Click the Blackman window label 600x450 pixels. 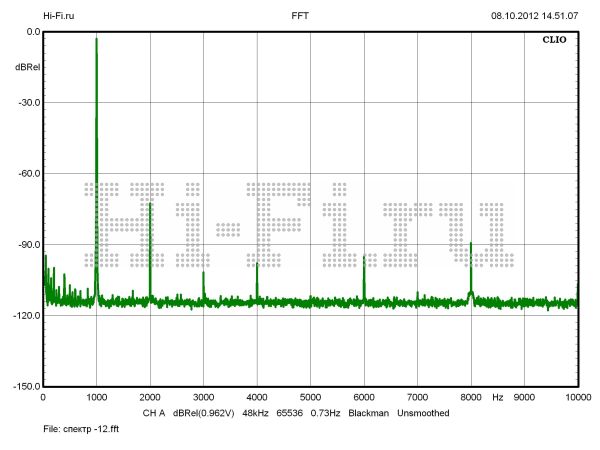[x=368, y=412]
